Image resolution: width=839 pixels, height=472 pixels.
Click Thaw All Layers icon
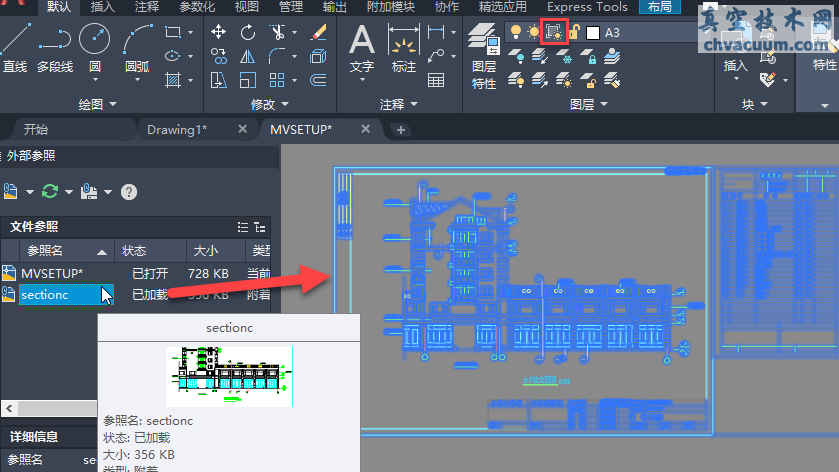[x=563, y=80]
